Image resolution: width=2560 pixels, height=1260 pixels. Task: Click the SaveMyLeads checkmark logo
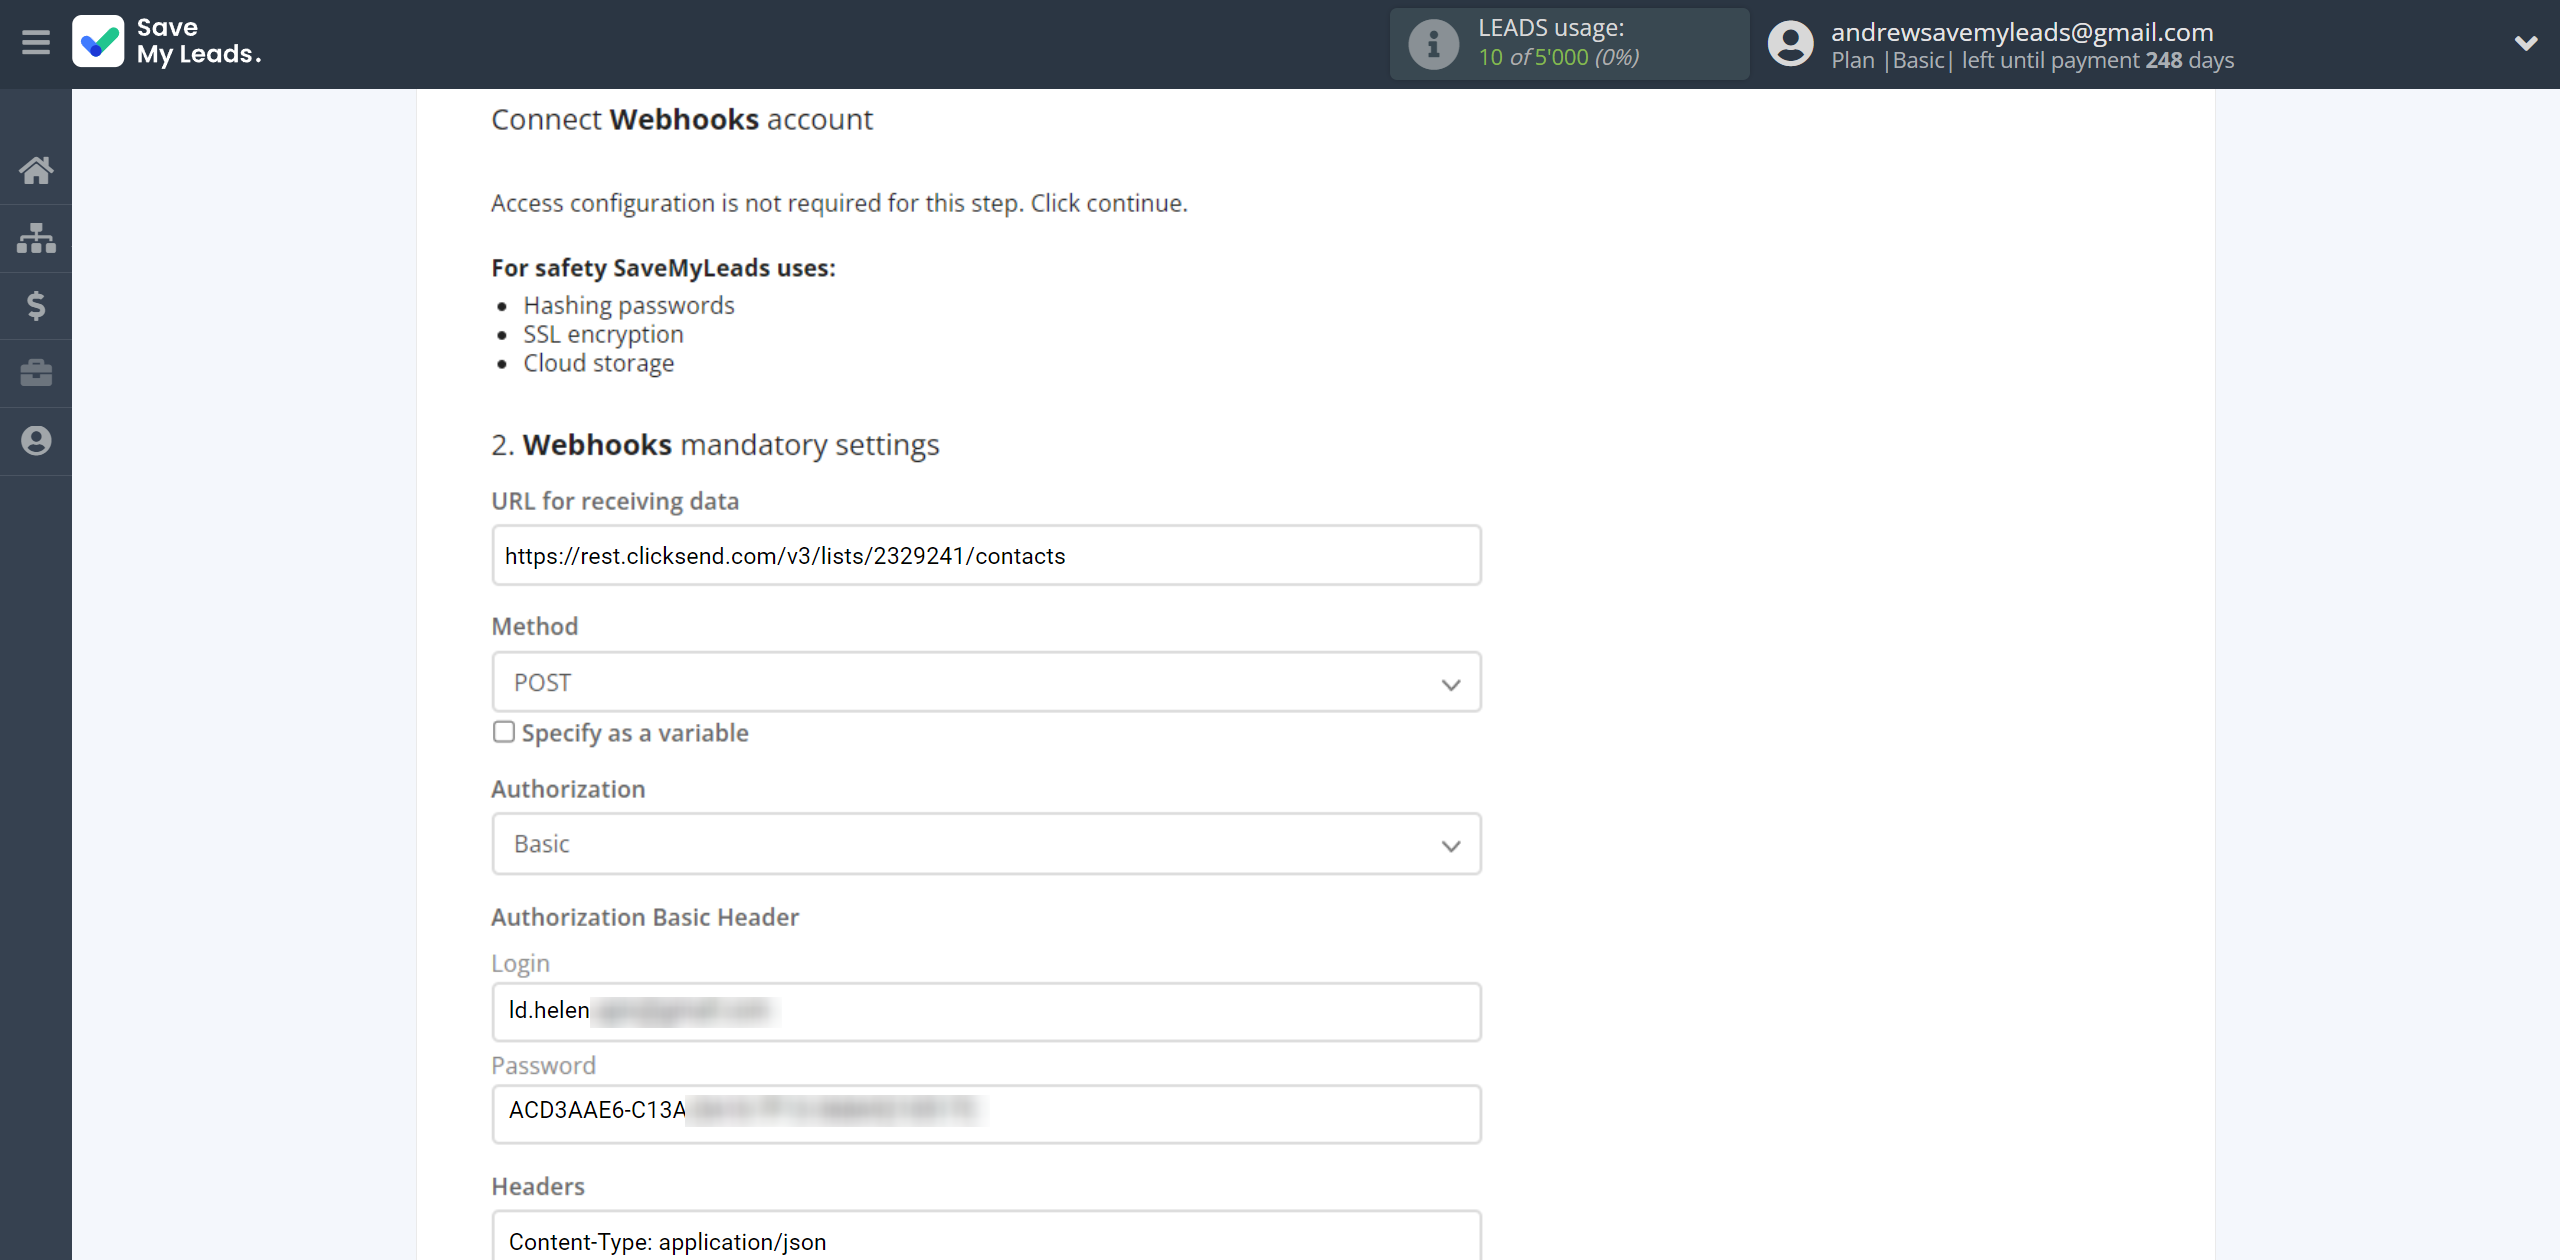(x=98, y=42)
